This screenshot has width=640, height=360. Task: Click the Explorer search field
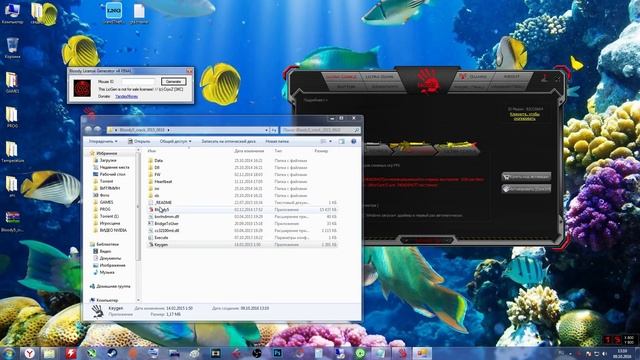click(x=321, y=130)
